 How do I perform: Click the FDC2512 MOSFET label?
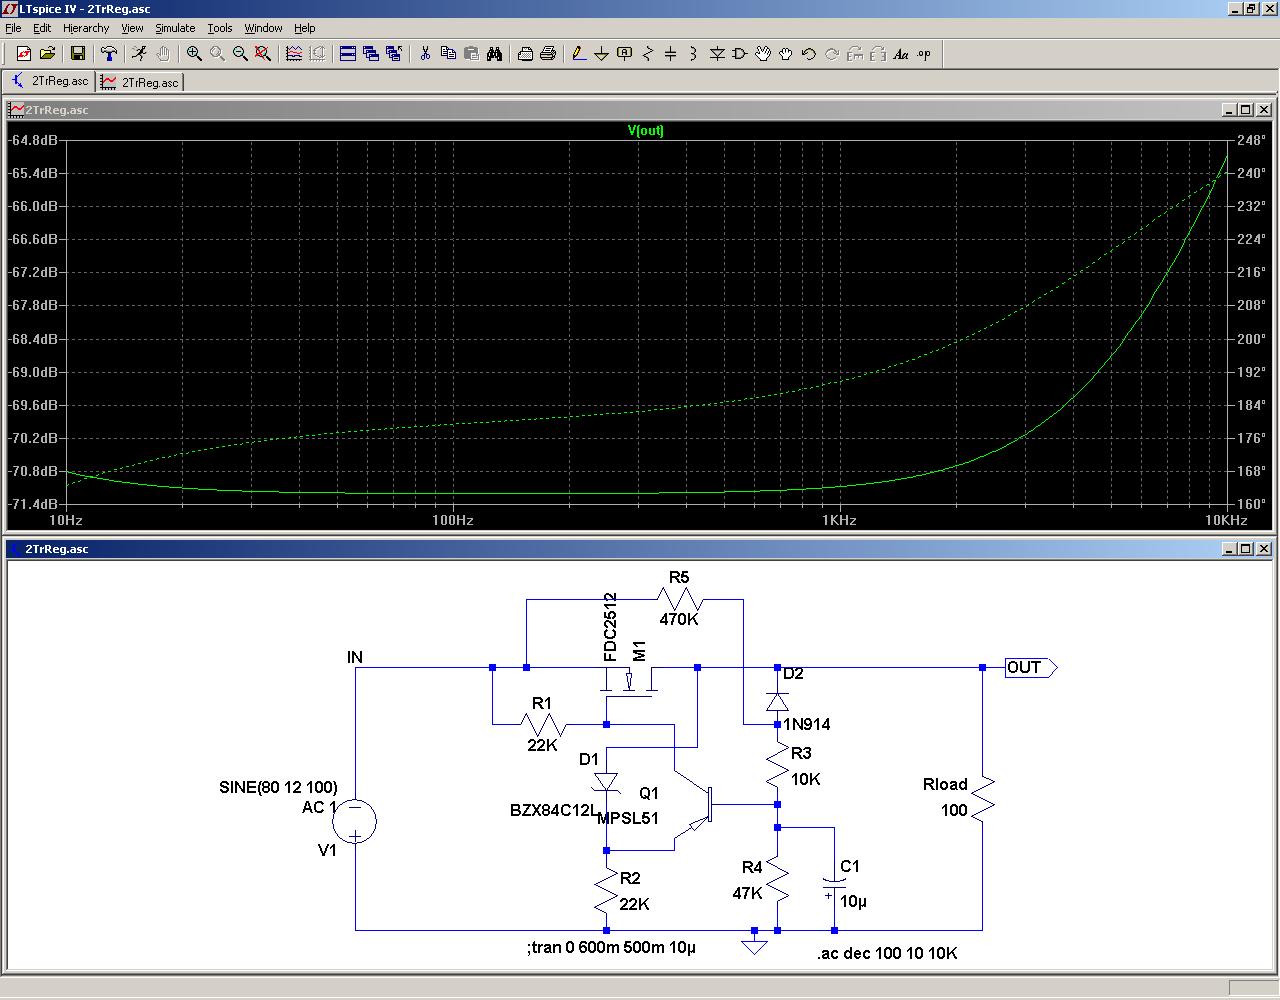610,628
